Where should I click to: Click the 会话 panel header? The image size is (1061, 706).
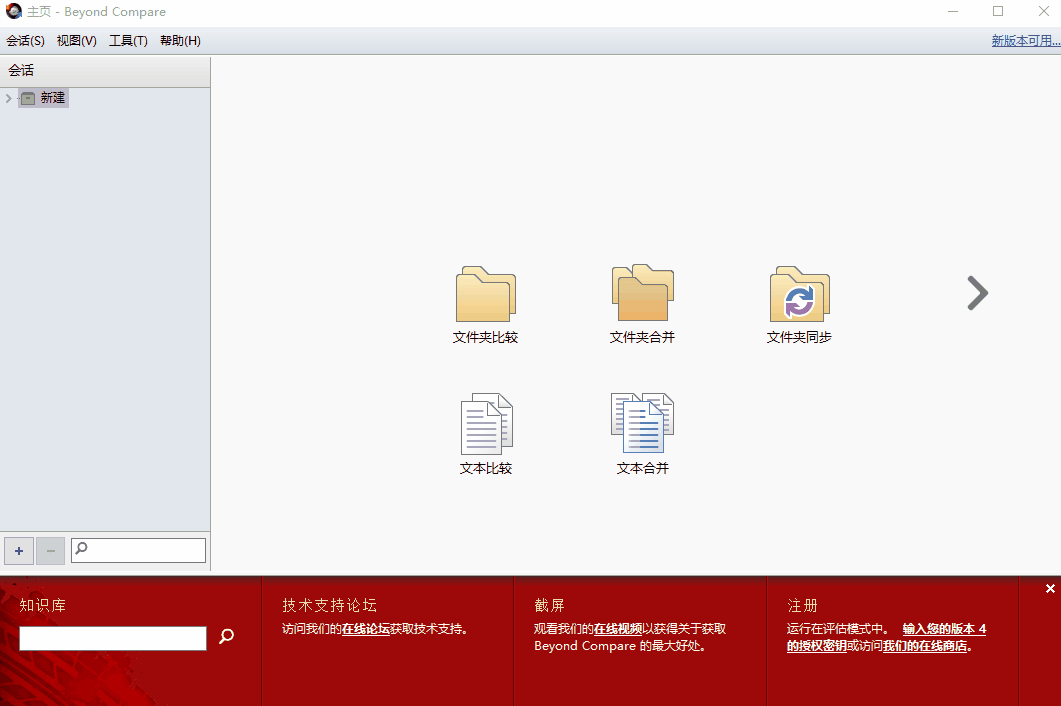tap(105, 70)
